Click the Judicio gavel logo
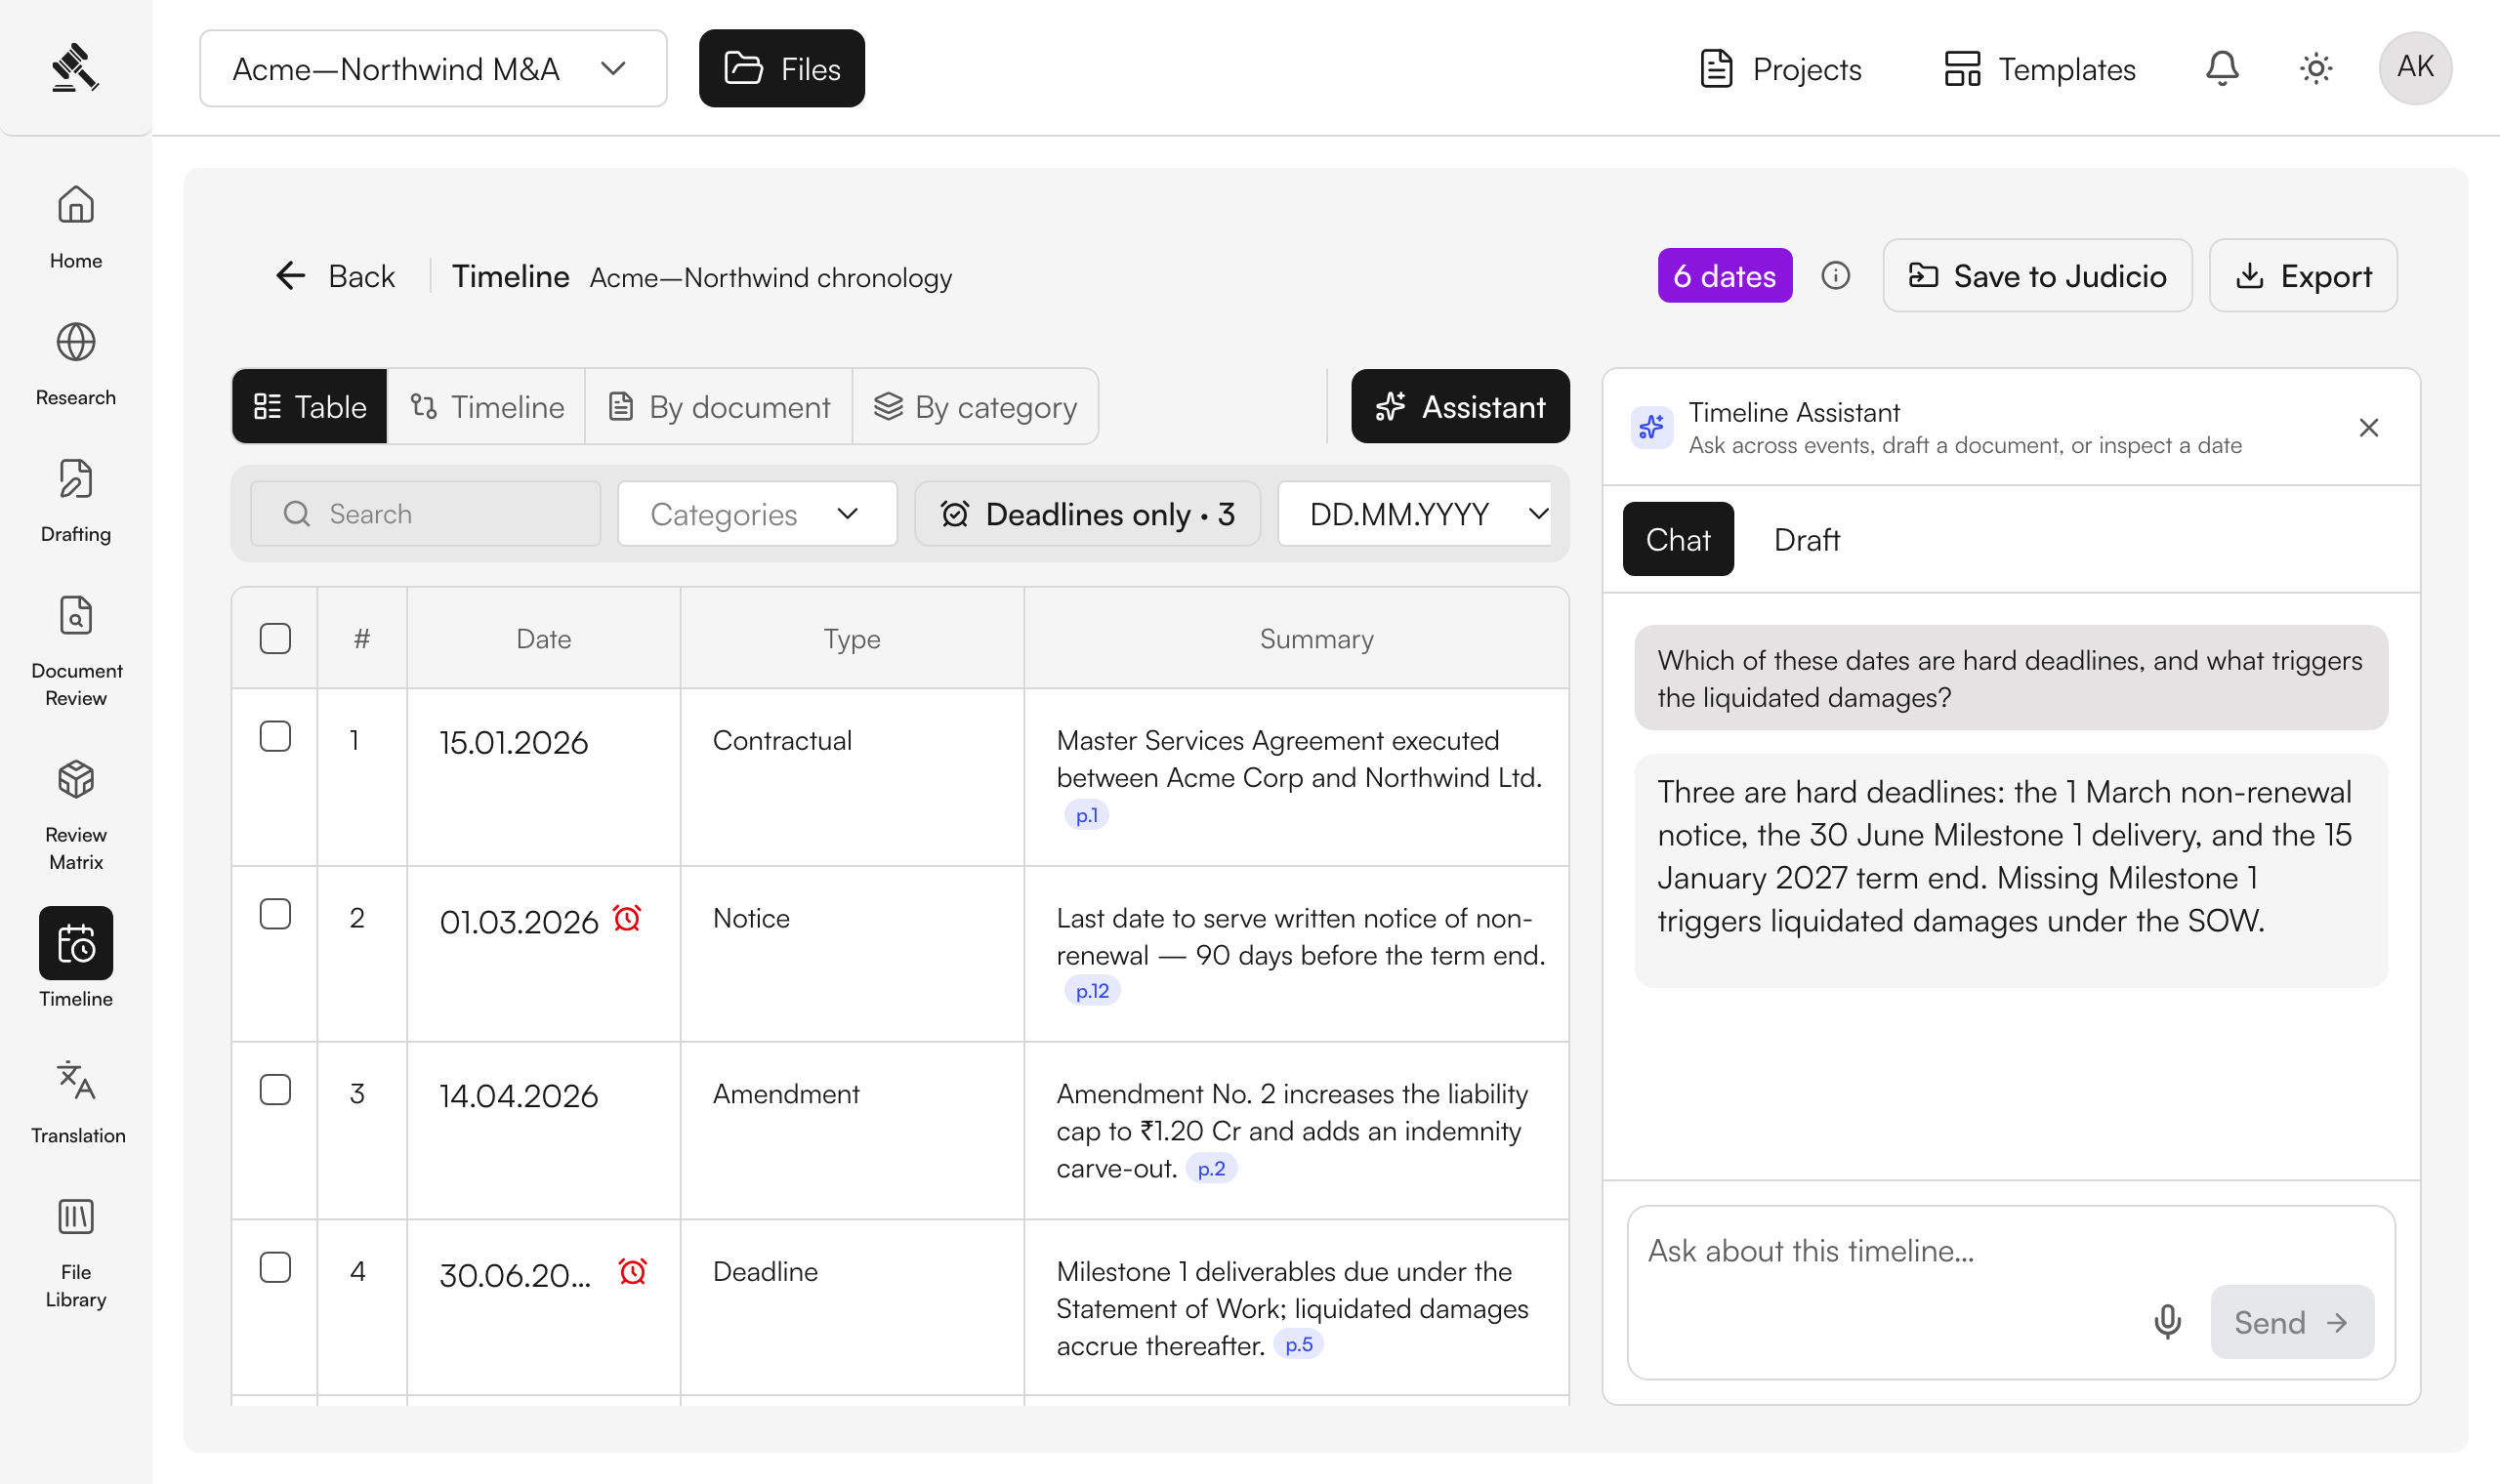 [75, 68]
